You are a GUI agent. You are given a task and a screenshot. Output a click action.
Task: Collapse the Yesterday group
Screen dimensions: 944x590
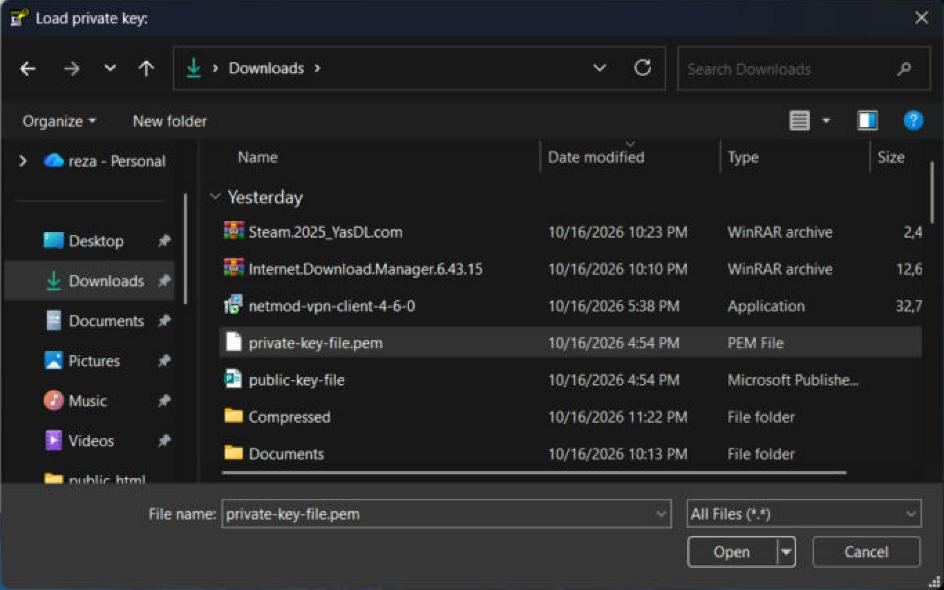214,197
